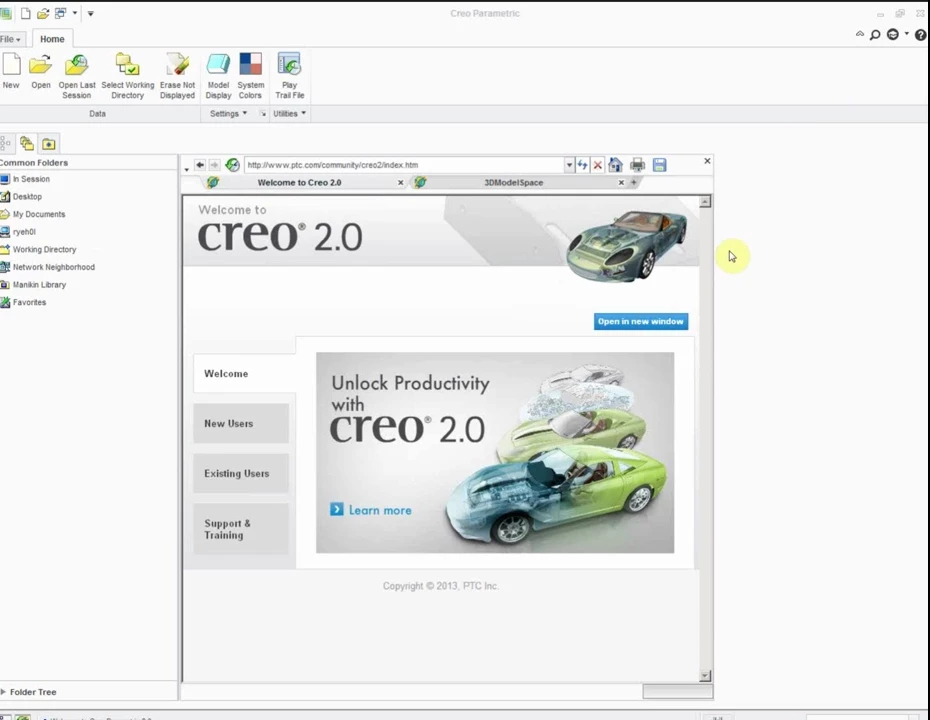Click the URL address field
The image size is (930, 720).
tap(404, 165)
